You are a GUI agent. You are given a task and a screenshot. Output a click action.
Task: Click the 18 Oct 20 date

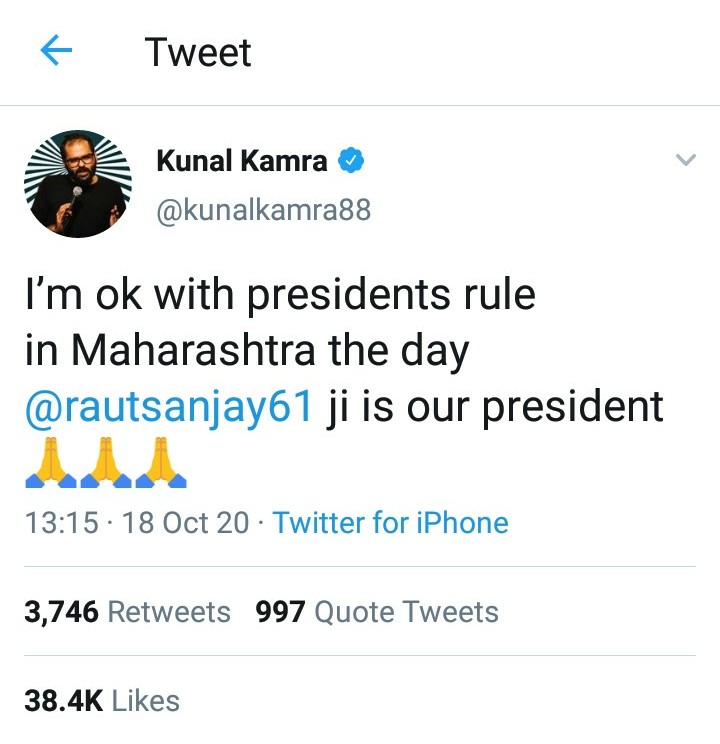[x=186, y=522]
